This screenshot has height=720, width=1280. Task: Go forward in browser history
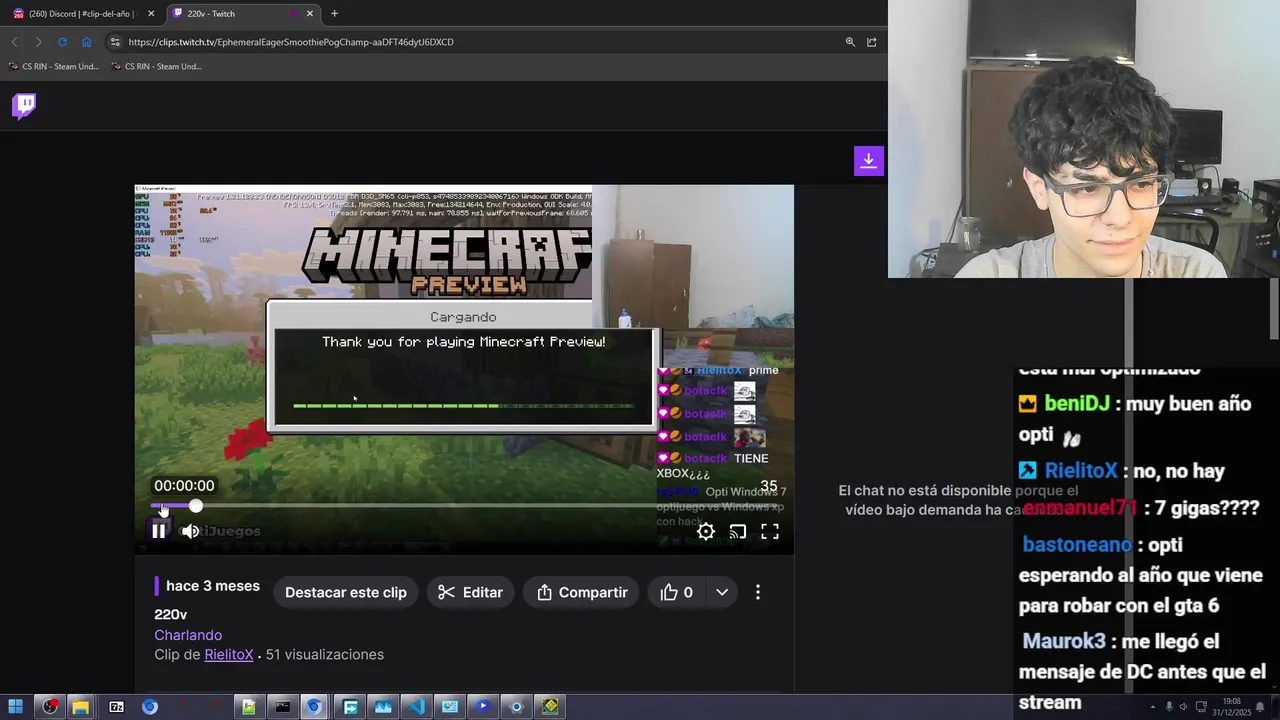coord(38,42)
